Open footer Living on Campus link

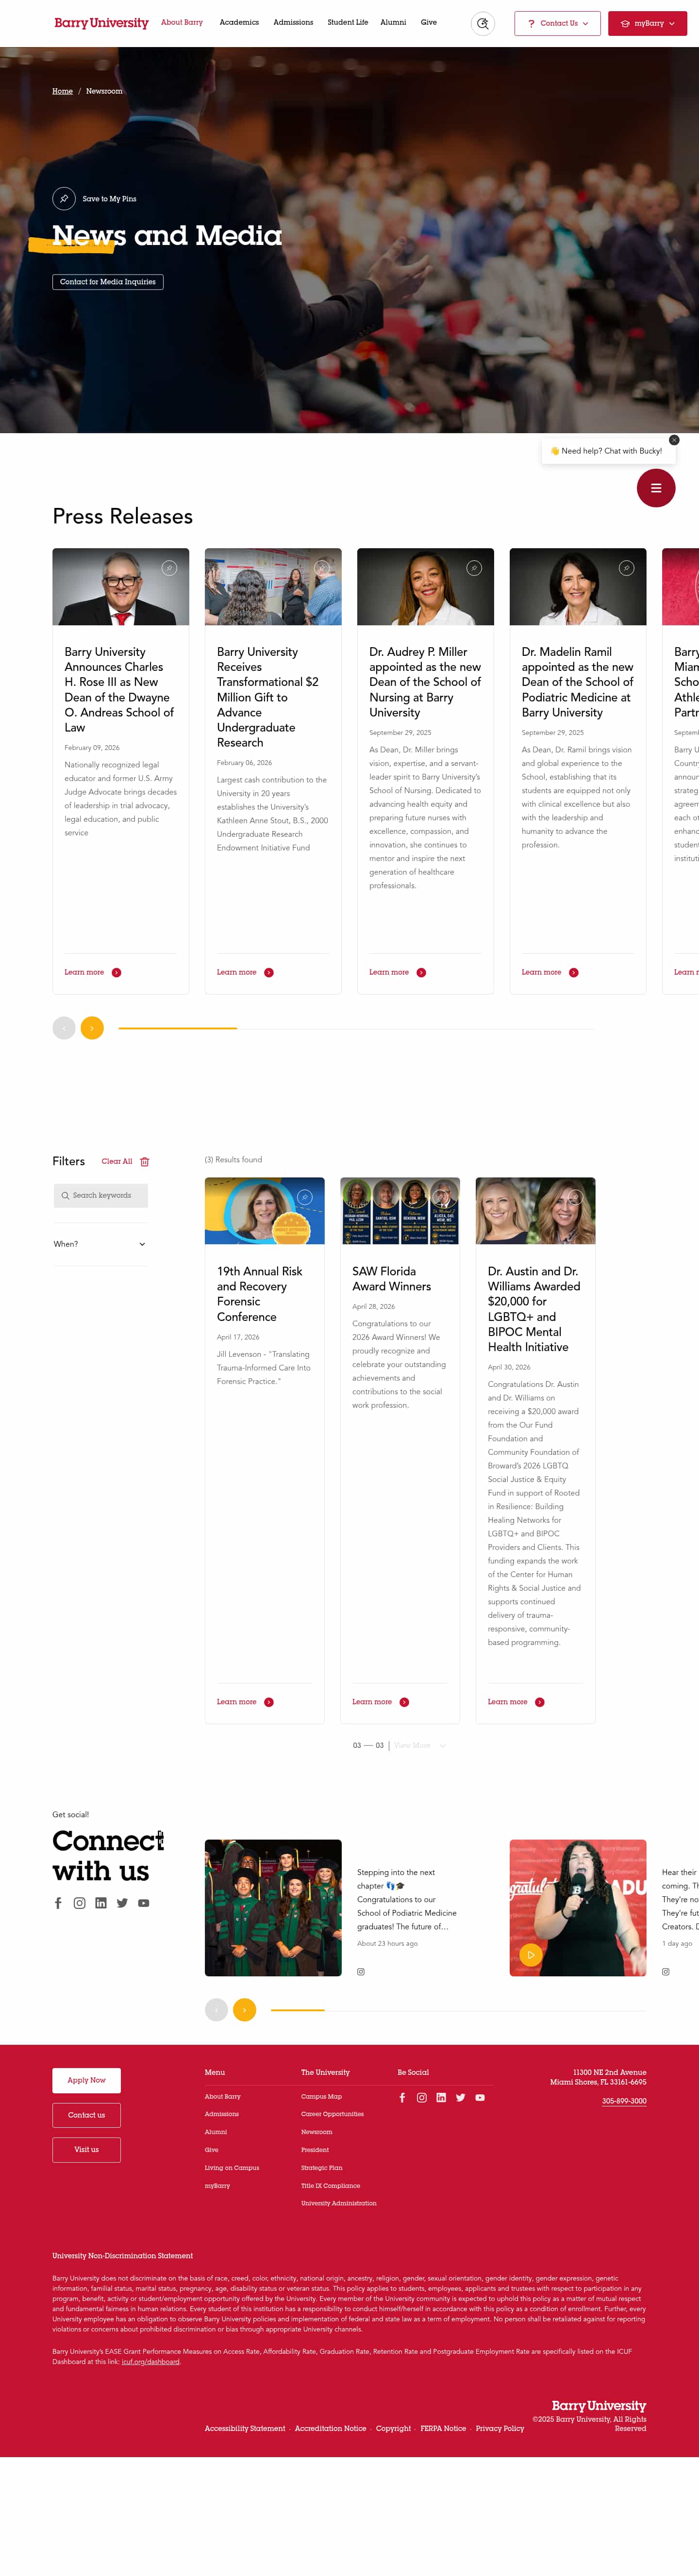(x=232, y=2168)
